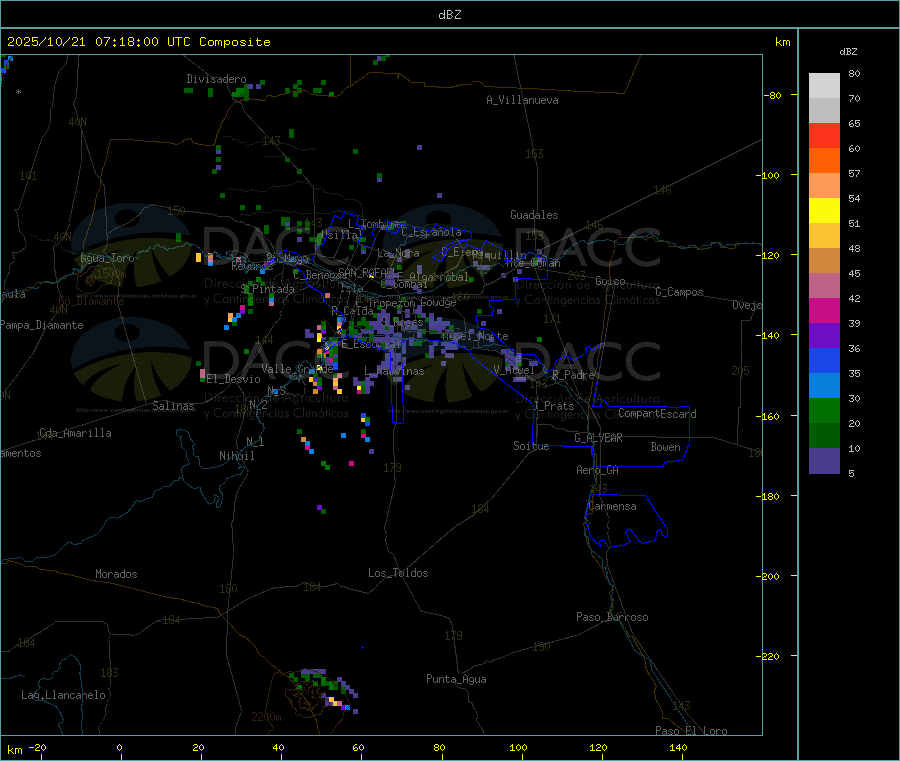Click the 140 tick on bottom axis
The height and width of the screenshot is (761, 900).
click(678, 747)
